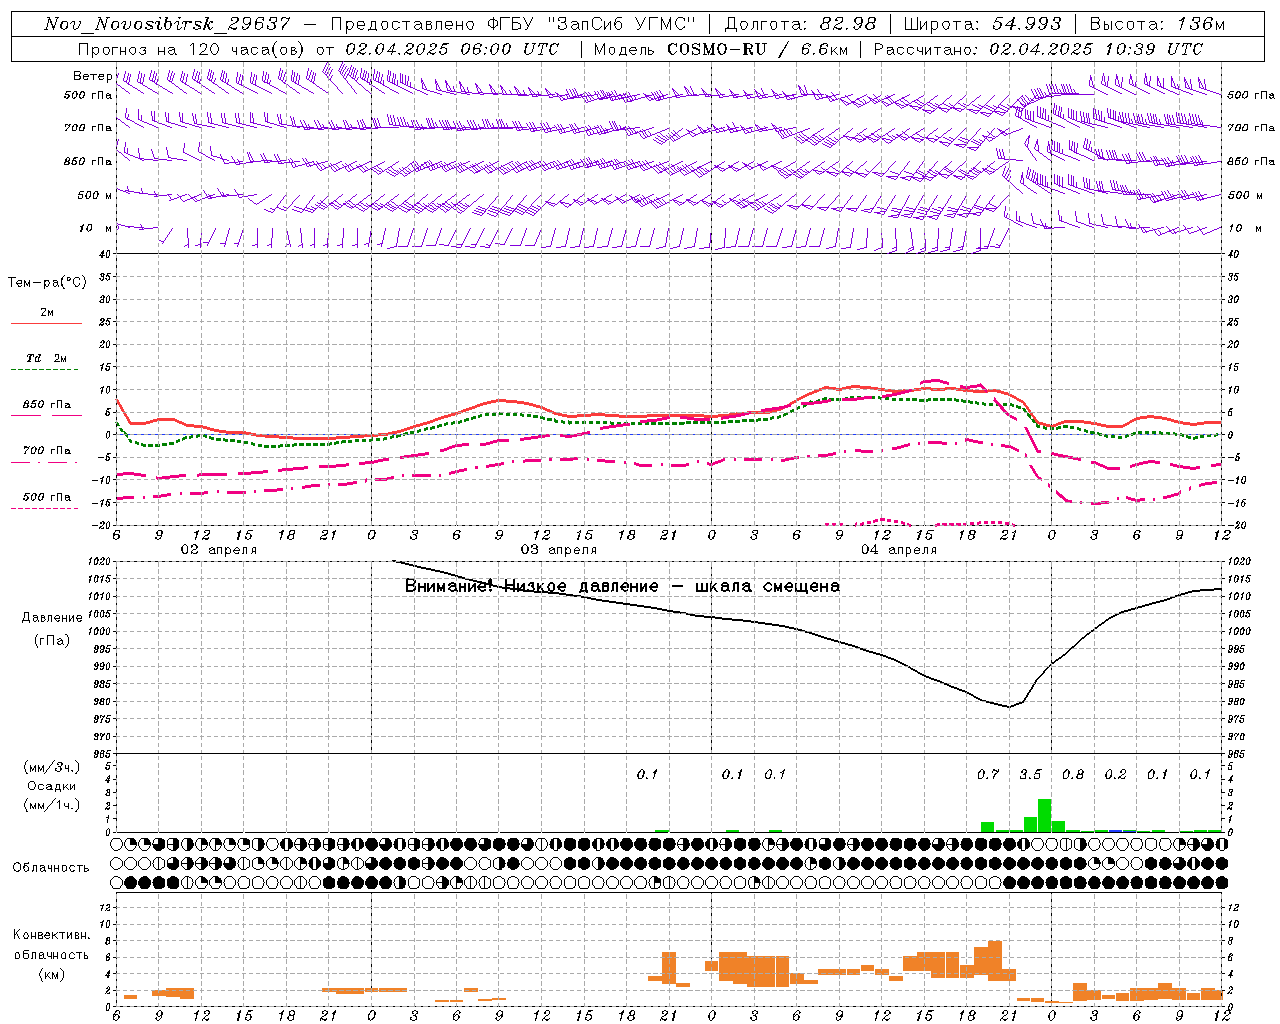1280x1024 pixels.
Task: Click the red 2м legend line
Action: click(x=46, y=323)
